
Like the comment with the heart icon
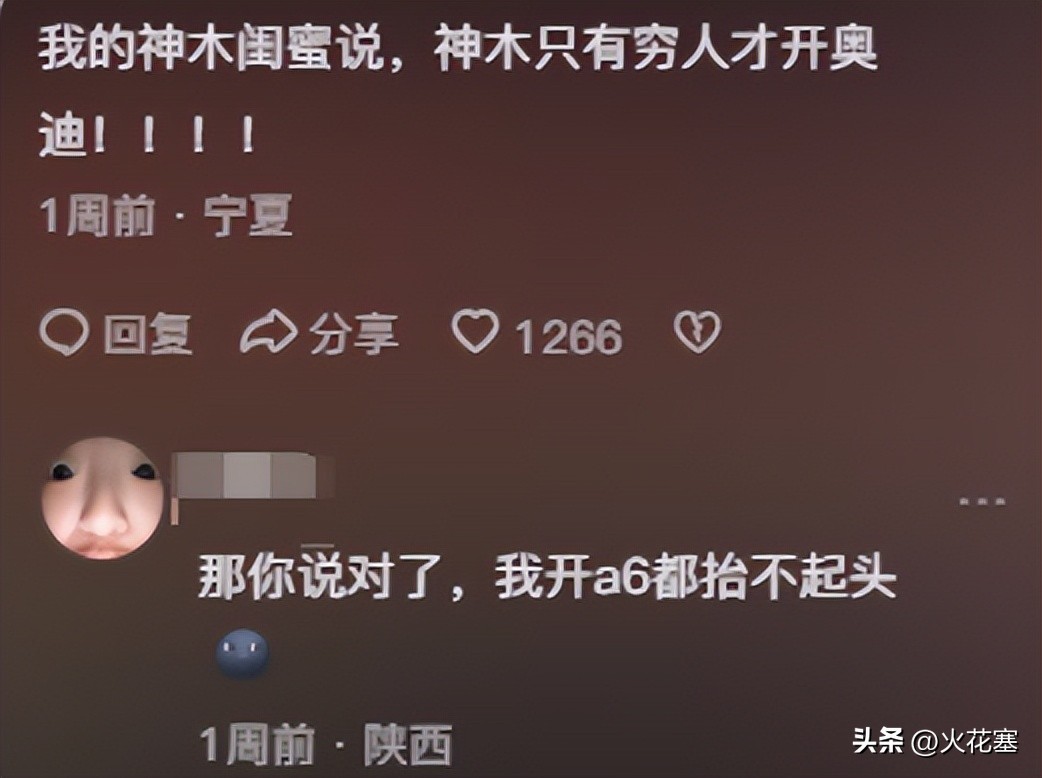click(x=475, y=331)
